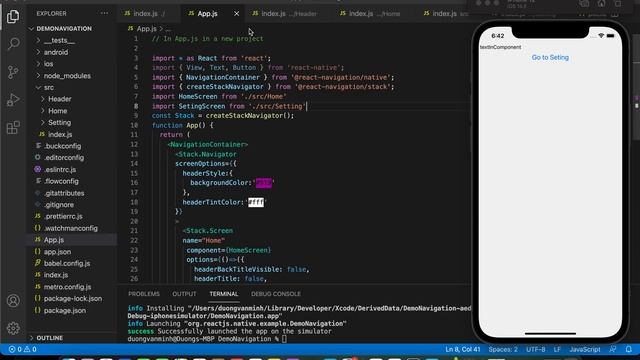Open the .watchmanconfig file
Screen dimensions: 640x360
(71, 228)
